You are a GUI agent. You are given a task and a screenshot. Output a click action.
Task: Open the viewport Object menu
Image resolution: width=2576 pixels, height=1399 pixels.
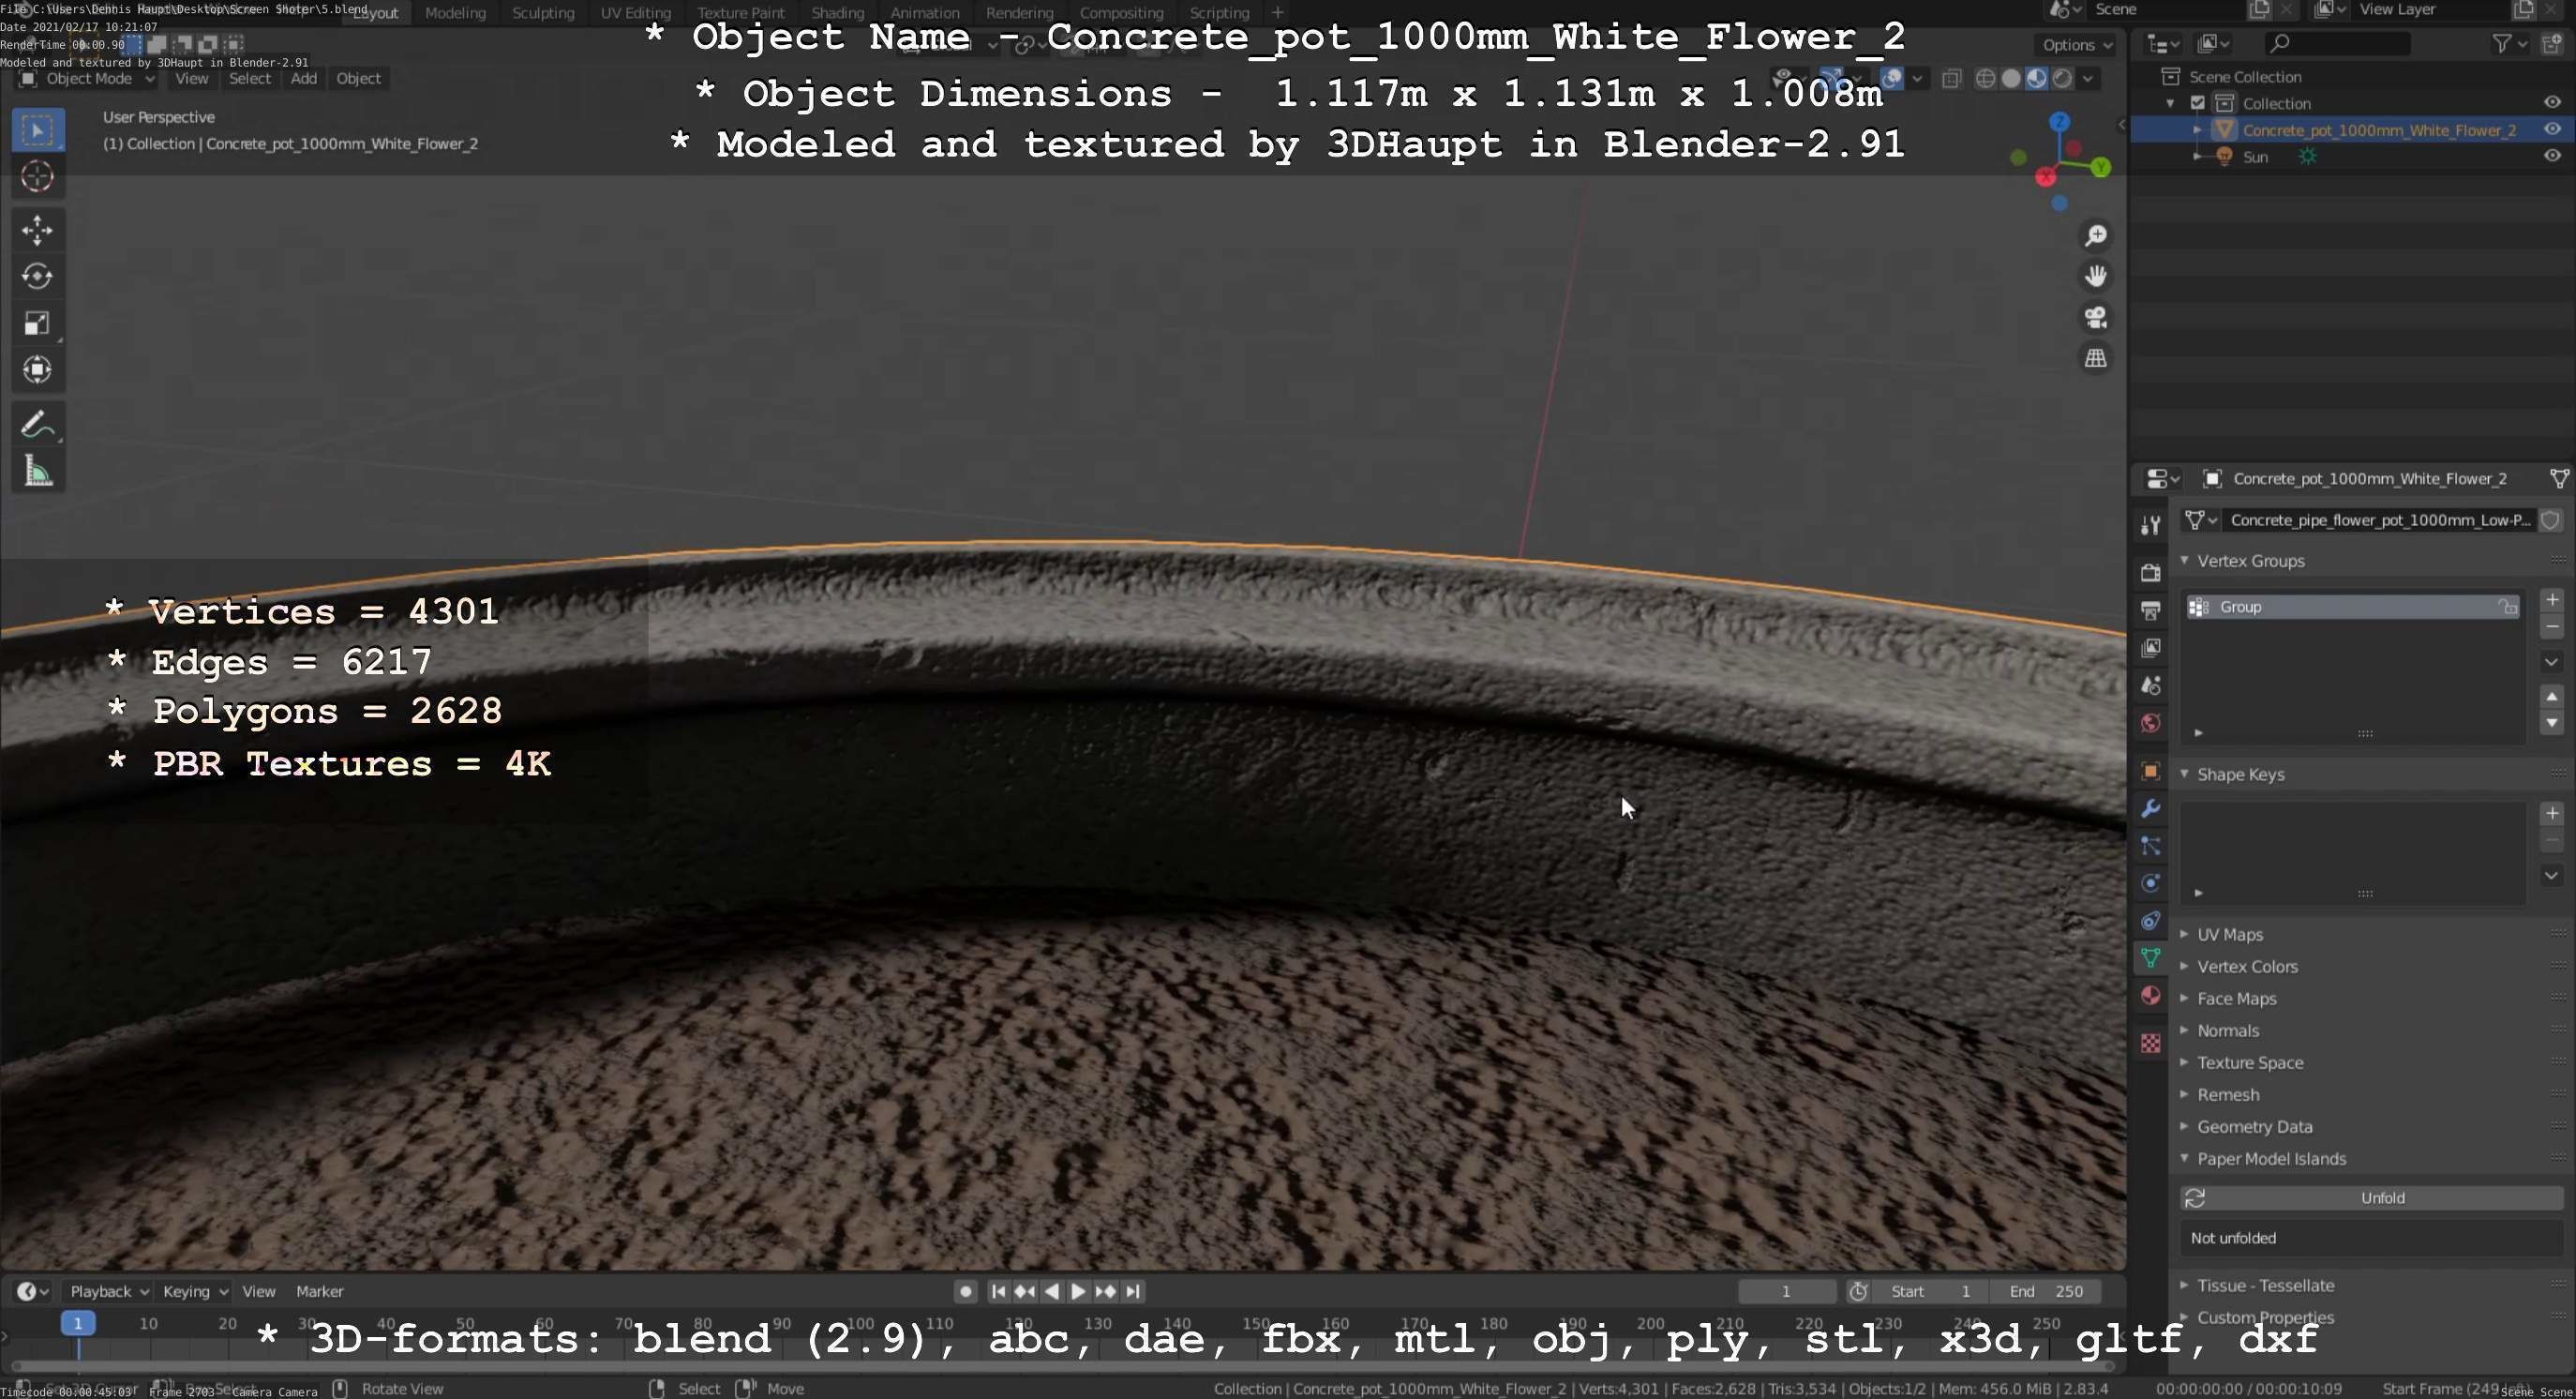pos(358,79)
